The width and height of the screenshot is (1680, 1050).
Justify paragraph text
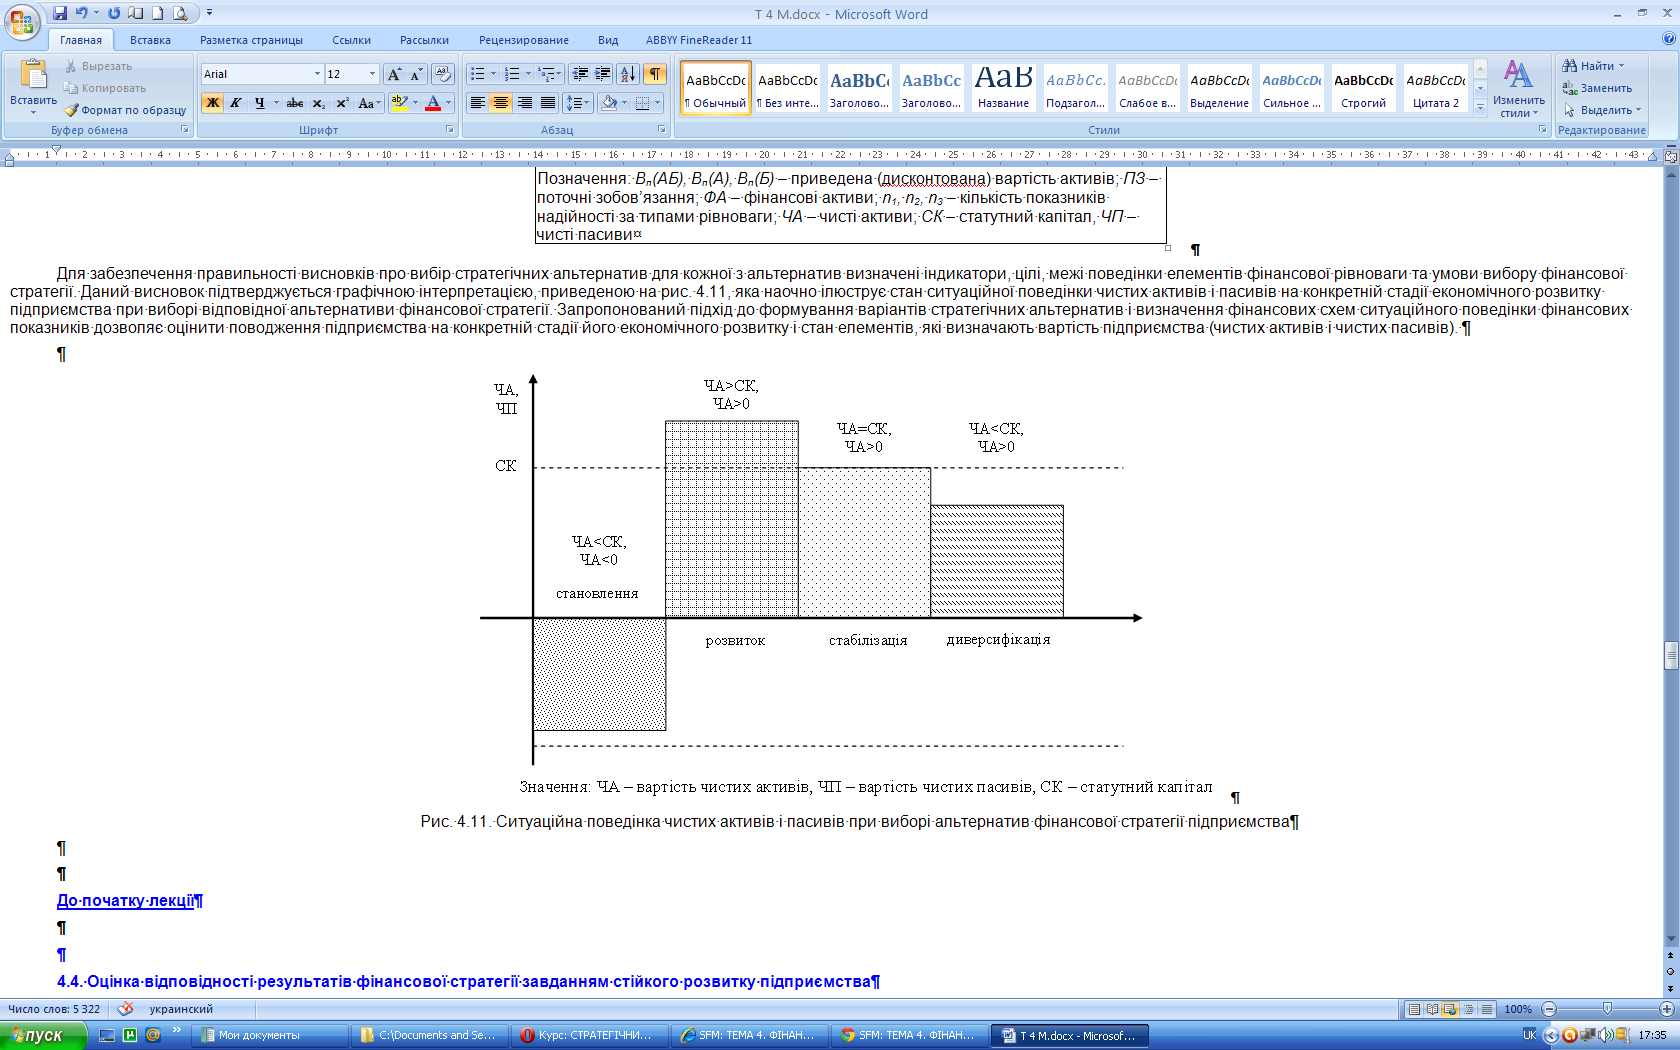tap(548, 103)
